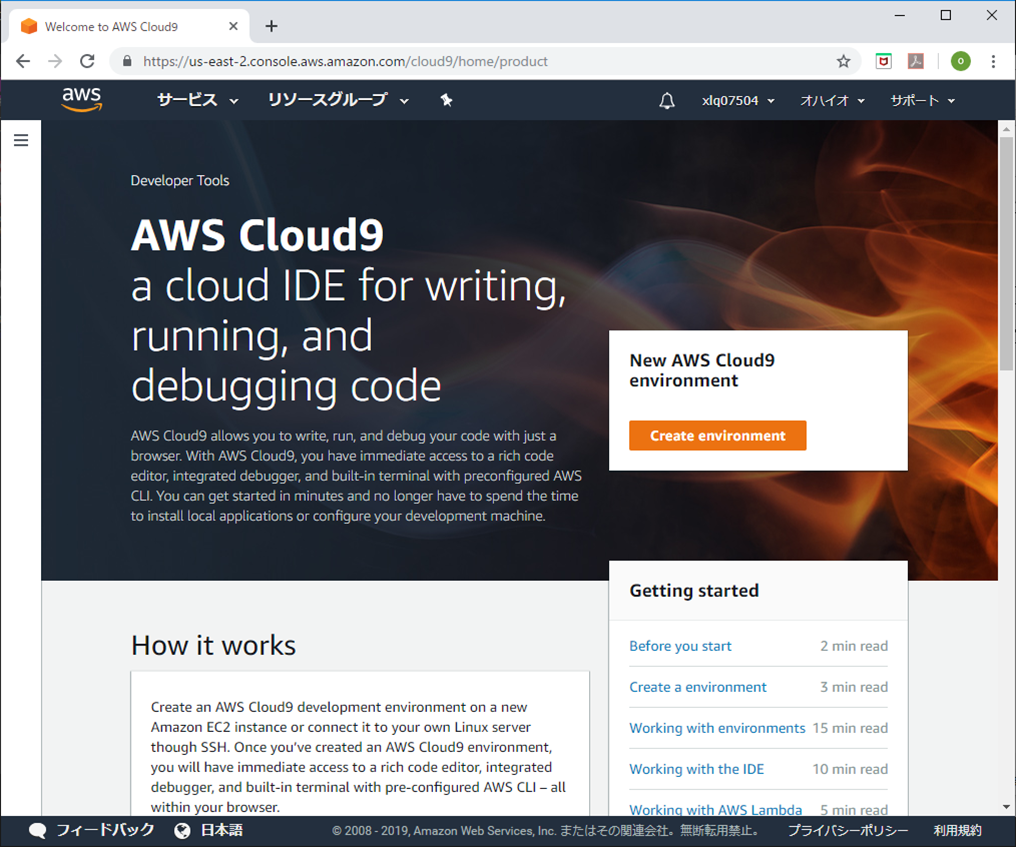Open Chrome three-dot menu

click(993, 61)
